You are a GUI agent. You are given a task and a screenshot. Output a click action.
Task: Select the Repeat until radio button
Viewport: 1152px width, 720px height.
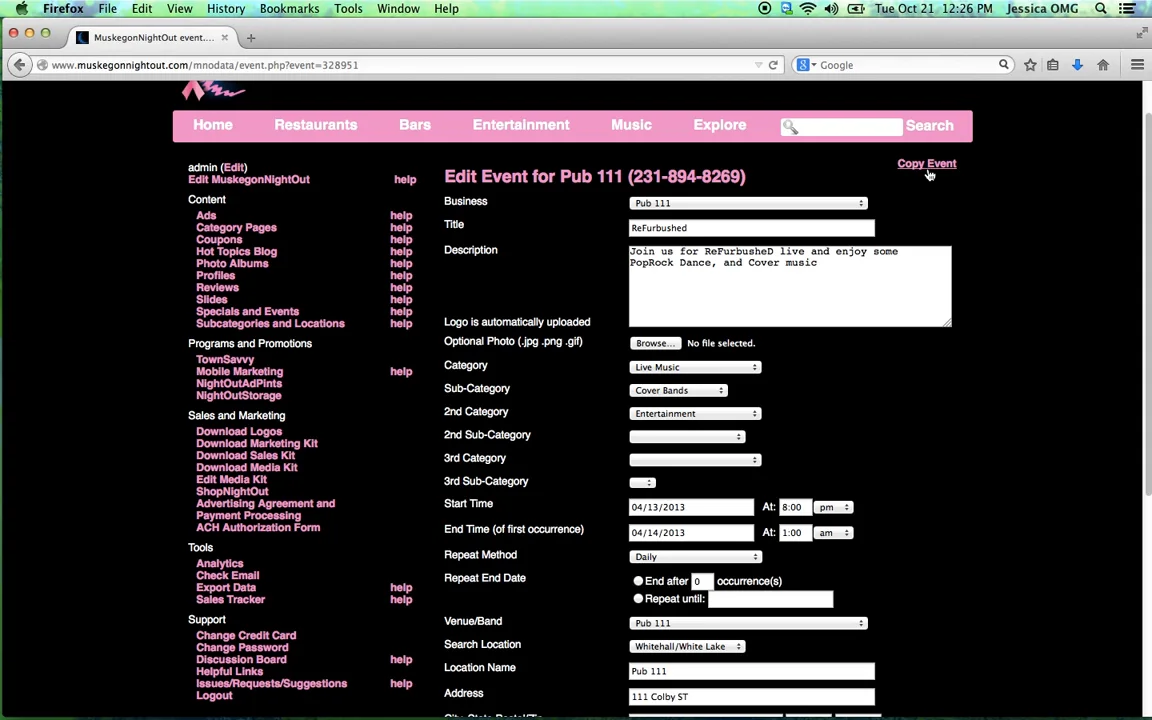638,599
